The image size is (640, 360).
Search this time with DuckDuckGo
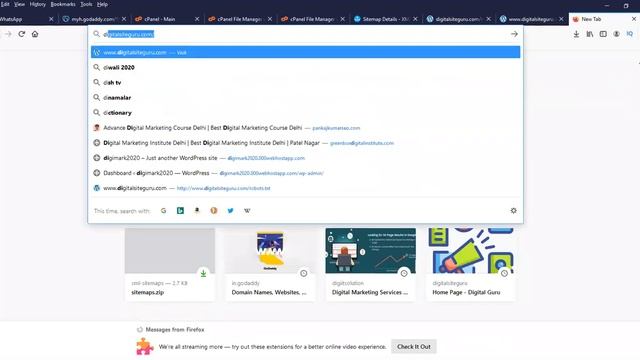tap(214, 211)
